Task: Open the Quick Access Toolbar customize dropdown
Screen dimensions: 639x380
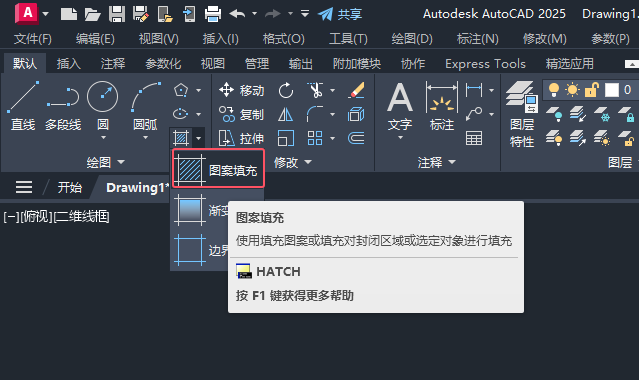Action: pos(305,14)
